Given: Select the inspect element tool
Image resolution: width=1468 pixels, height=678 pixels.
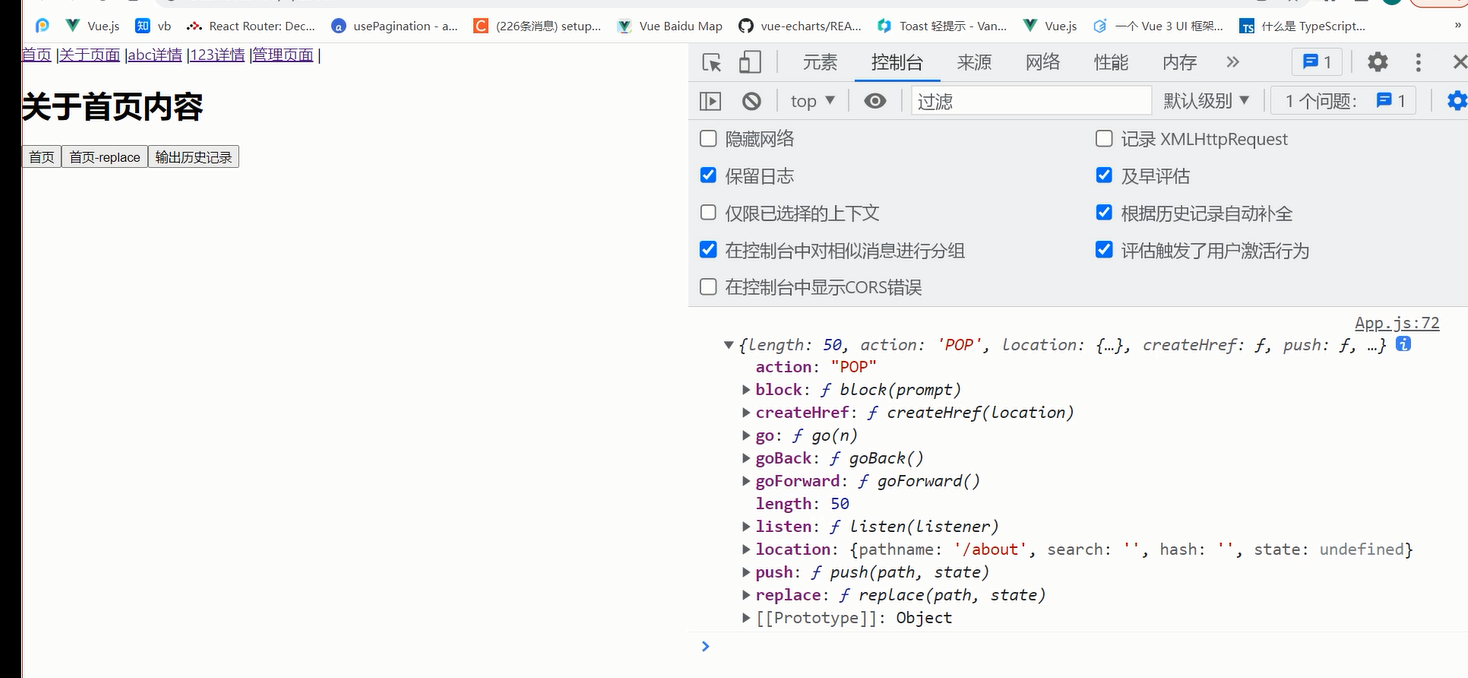Looking at the screenshot, I should [x=711, y=61].
